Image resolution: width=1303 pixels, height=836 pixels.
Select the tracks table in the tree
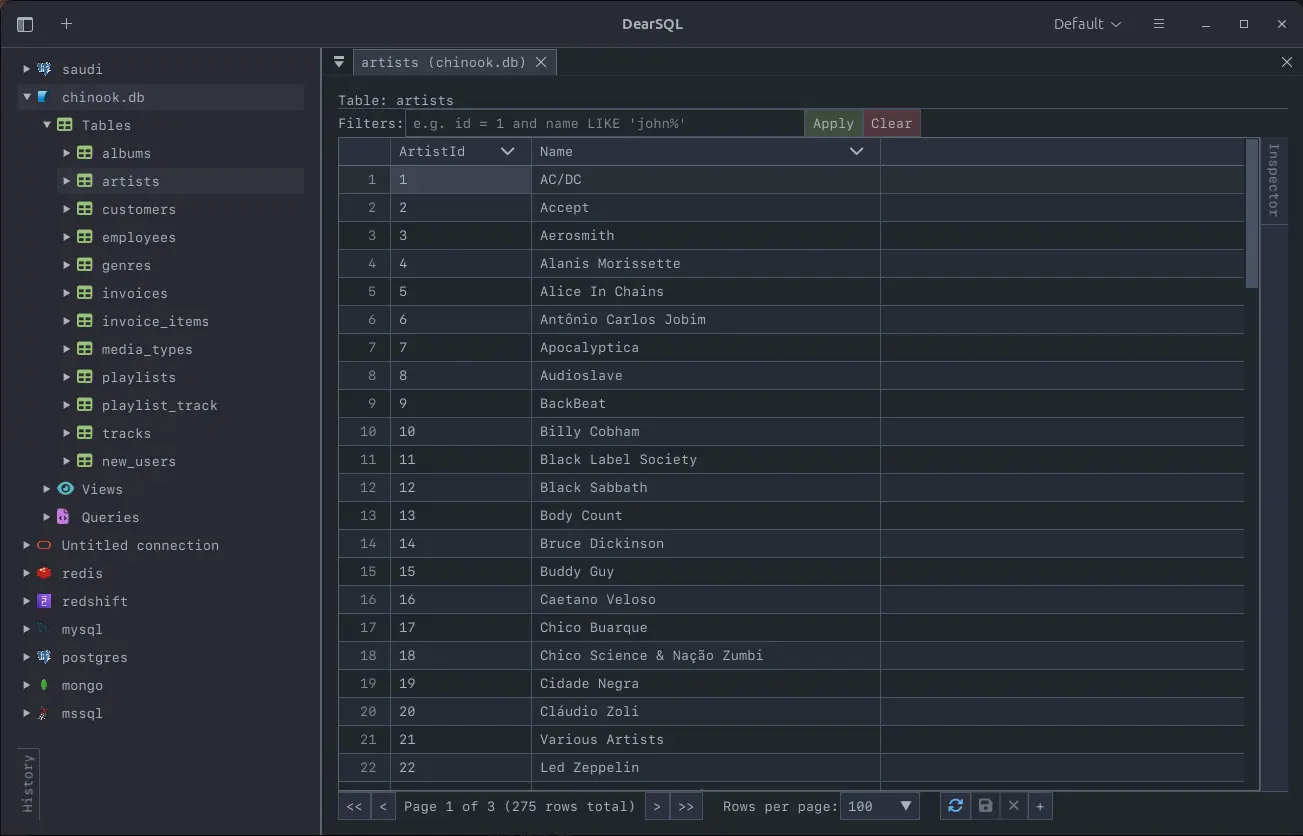pos(126,433)
